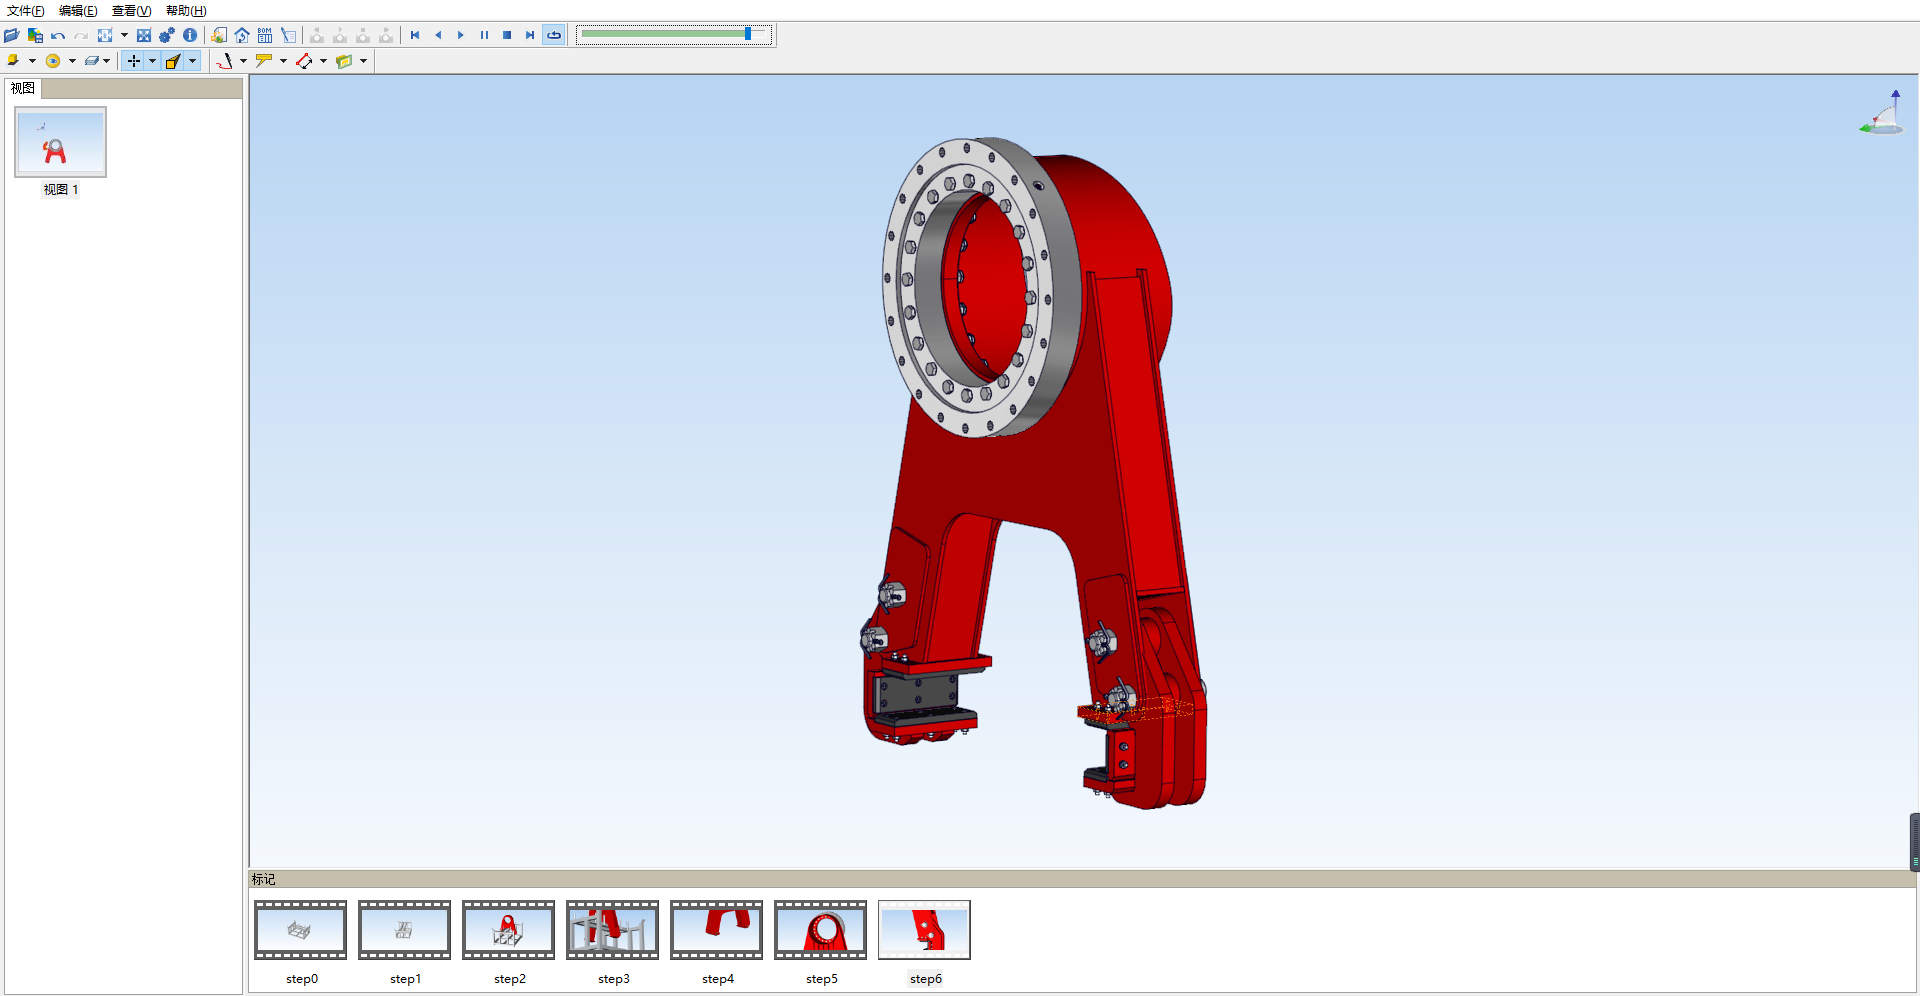
Task: Click the red dimension marker icon
Action: click(304, 61)
